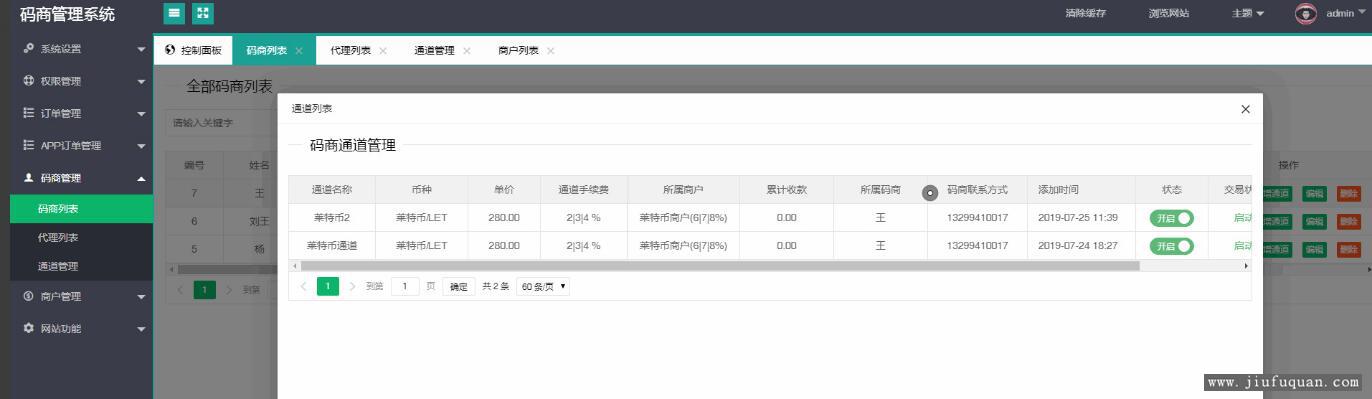Click the 请输入关键字 search field
Screen dimensions: 1372x399
220,122
